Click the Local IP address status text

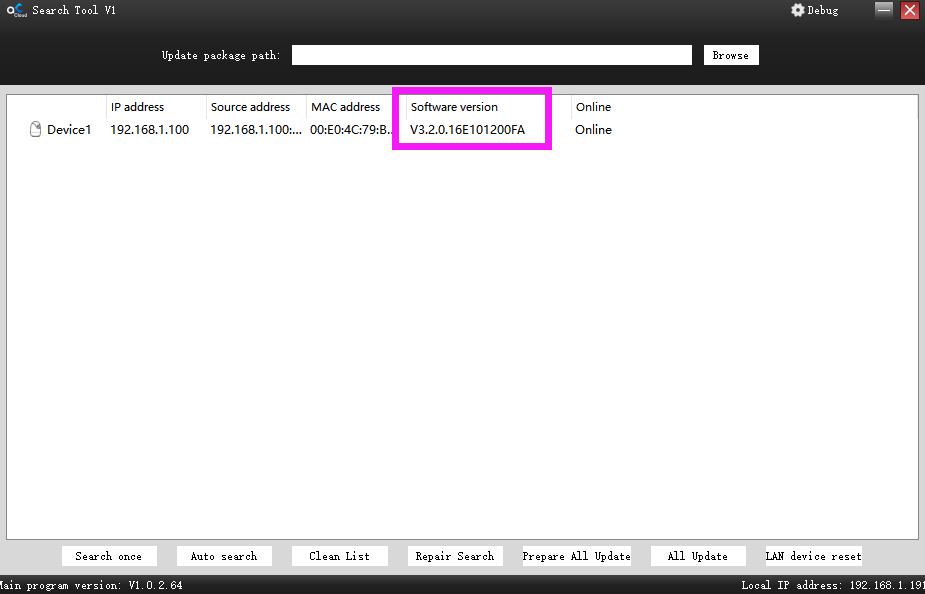coord(833,585)
